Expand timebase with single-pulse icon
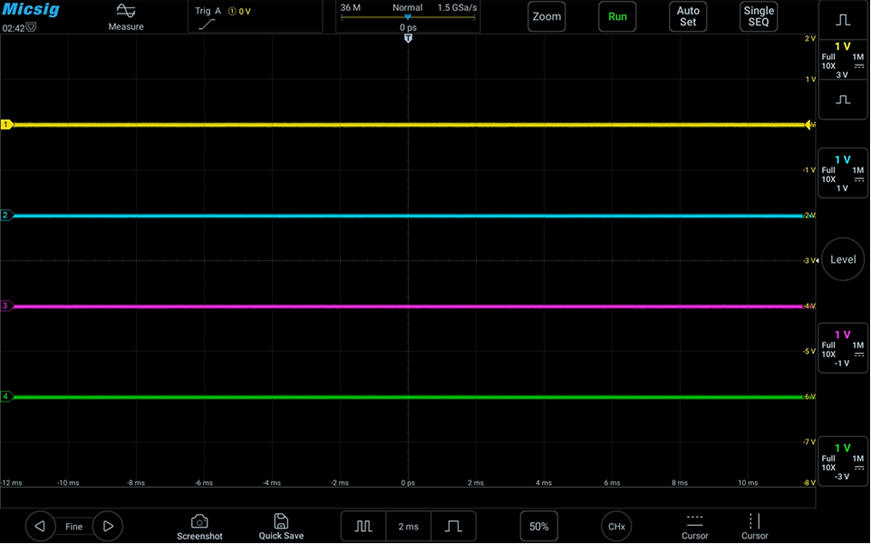 pos(453,526)
